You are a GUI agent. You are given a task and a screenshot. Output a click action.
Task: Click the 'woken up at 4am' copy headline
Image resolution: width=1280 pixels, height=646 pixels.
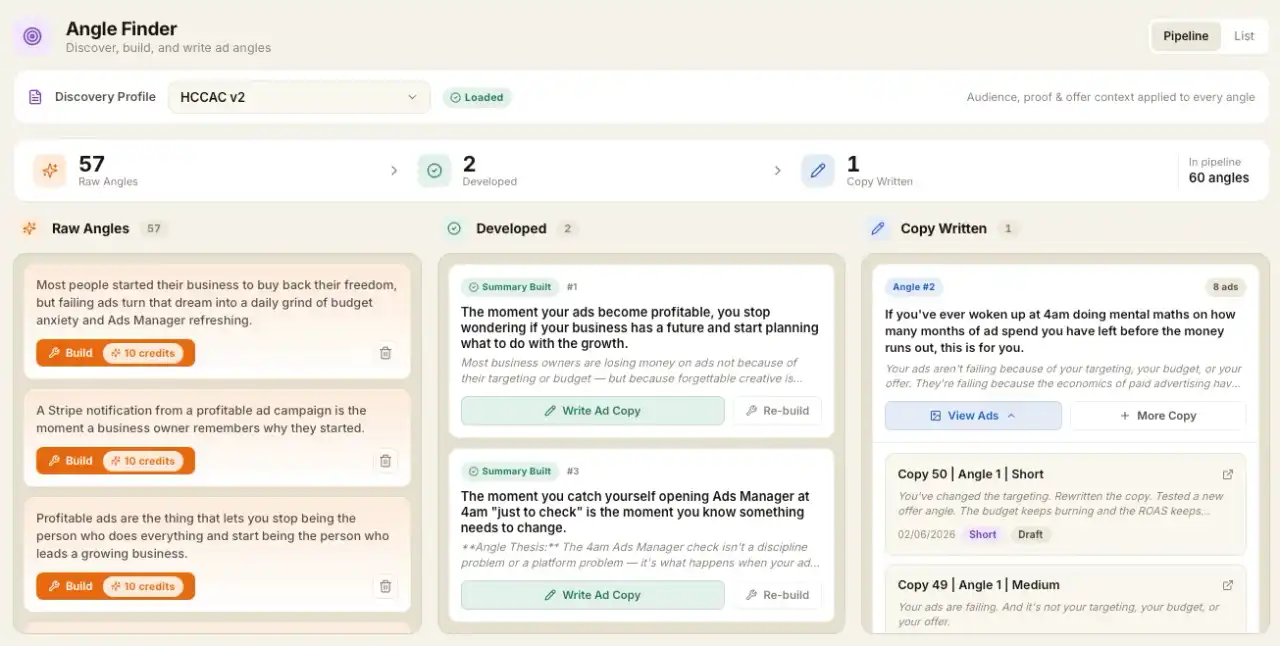point(1060,331)
